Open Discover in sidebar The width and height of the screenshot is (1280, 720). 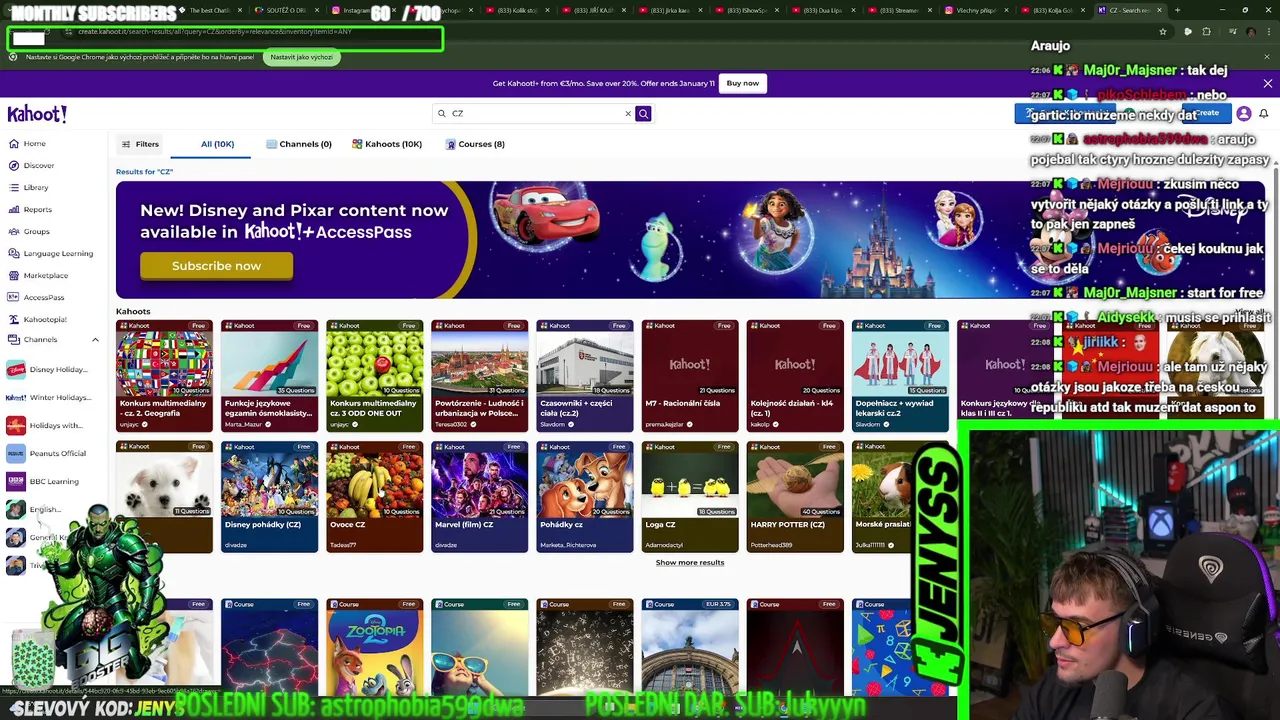pyautogui.click(x=38, y=165)
